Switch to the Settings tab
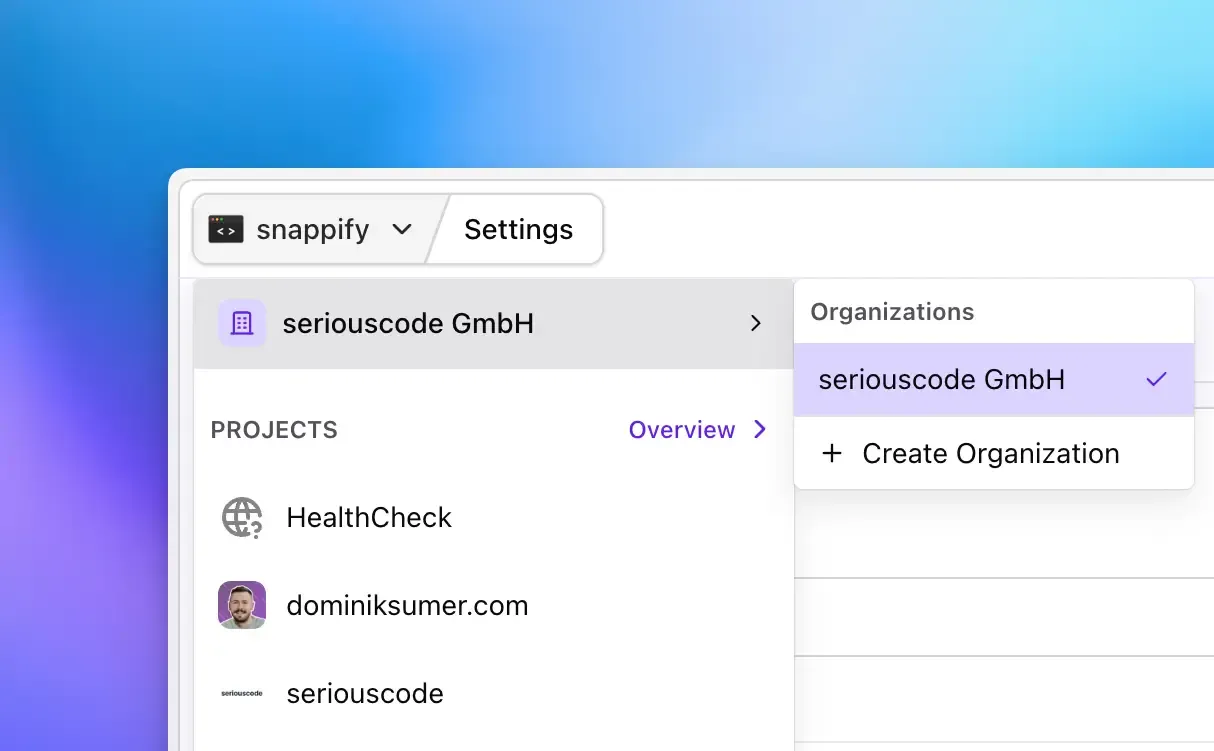 518,229
